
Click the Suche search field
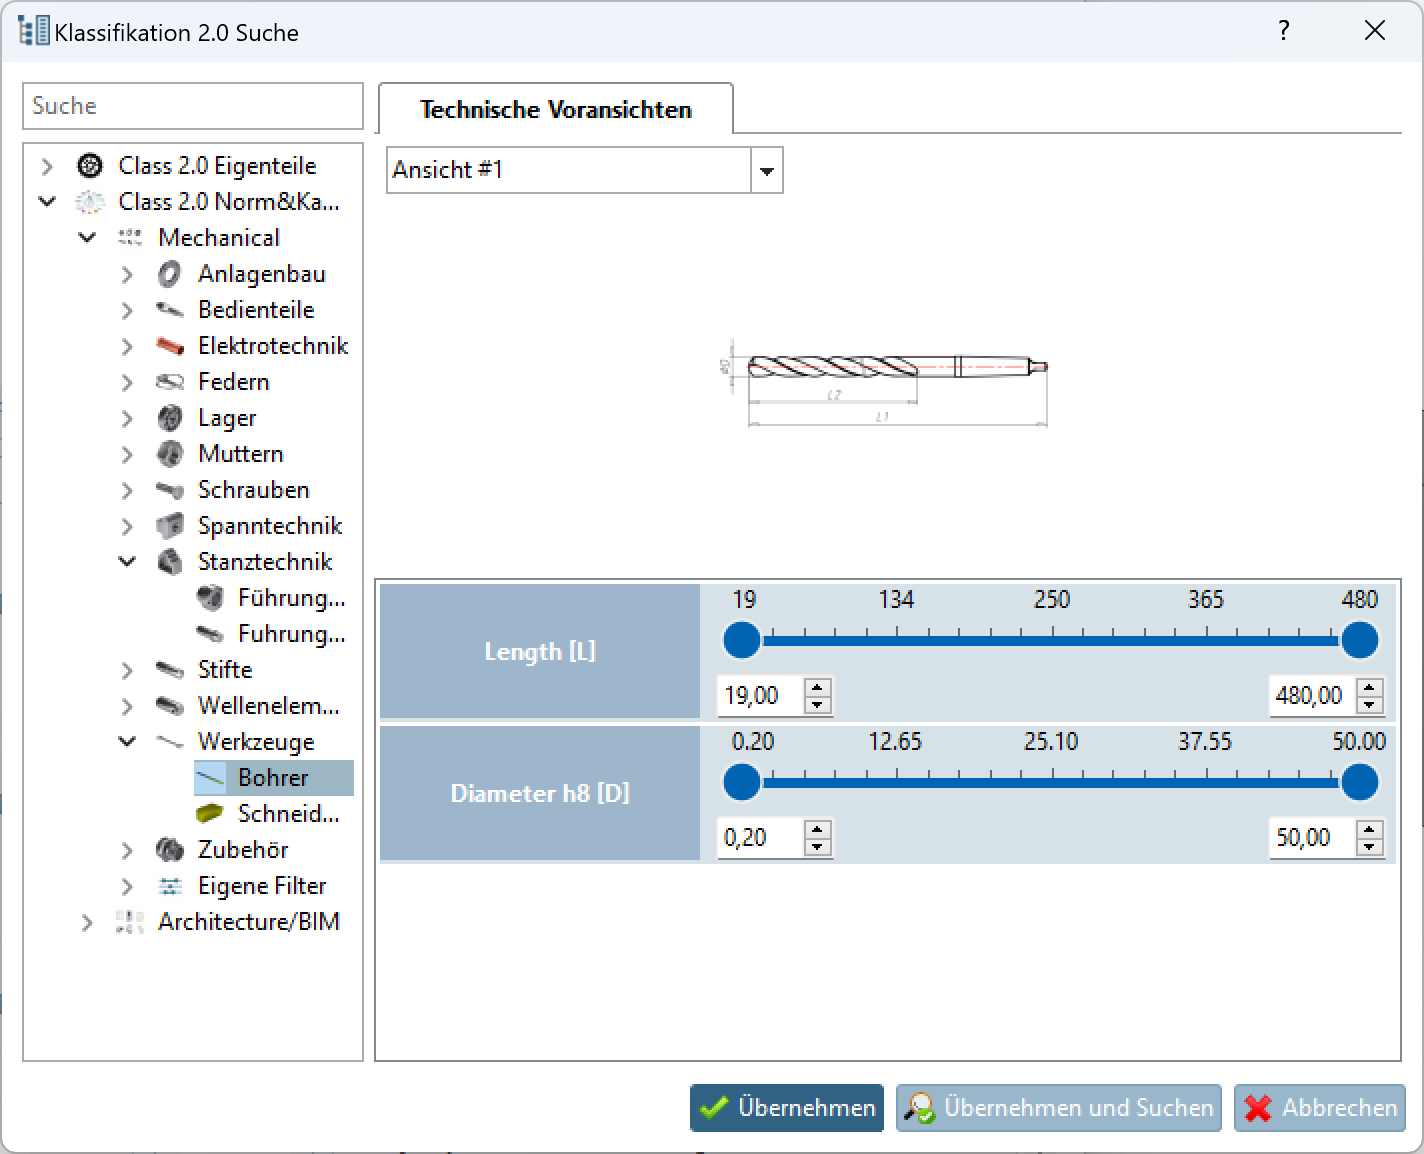pyautogui.click(x=192, y=105)
